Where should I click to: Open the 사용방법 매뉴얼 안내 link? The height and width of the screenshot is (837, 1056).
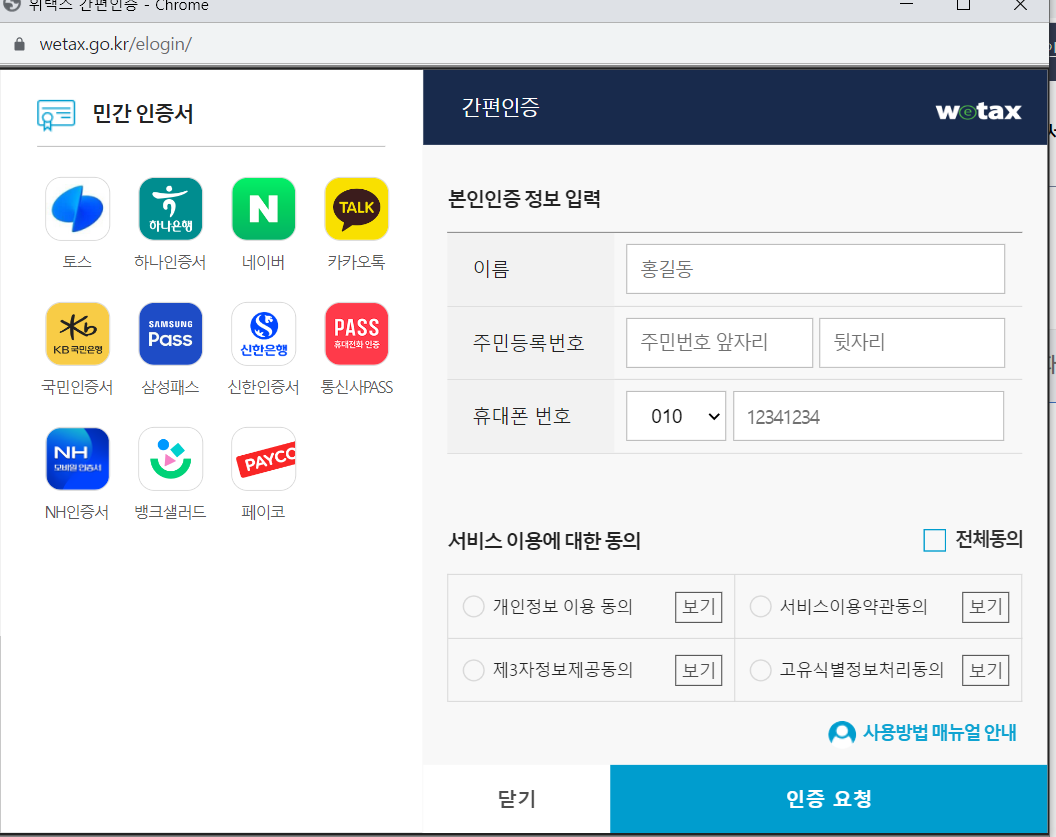[x=939, y=733]
